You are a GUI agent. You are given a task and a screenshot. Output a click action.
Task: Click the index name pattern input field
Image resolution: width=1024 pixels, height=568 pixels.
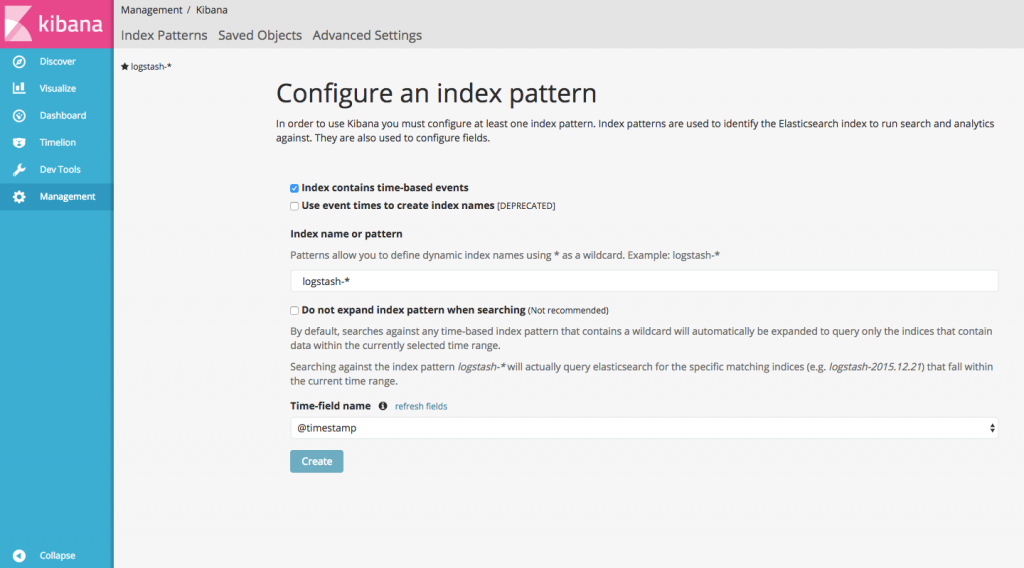[644, 281]
